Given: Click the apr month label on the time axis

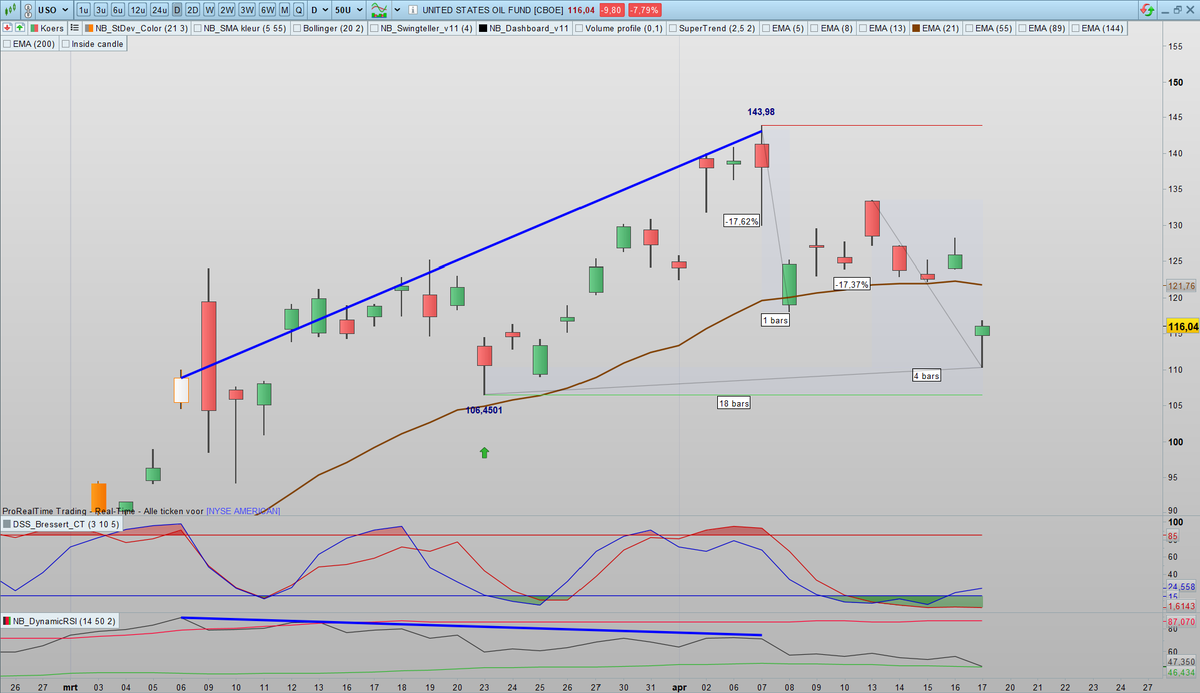Looking at the screenshot, I should (678, 688).
